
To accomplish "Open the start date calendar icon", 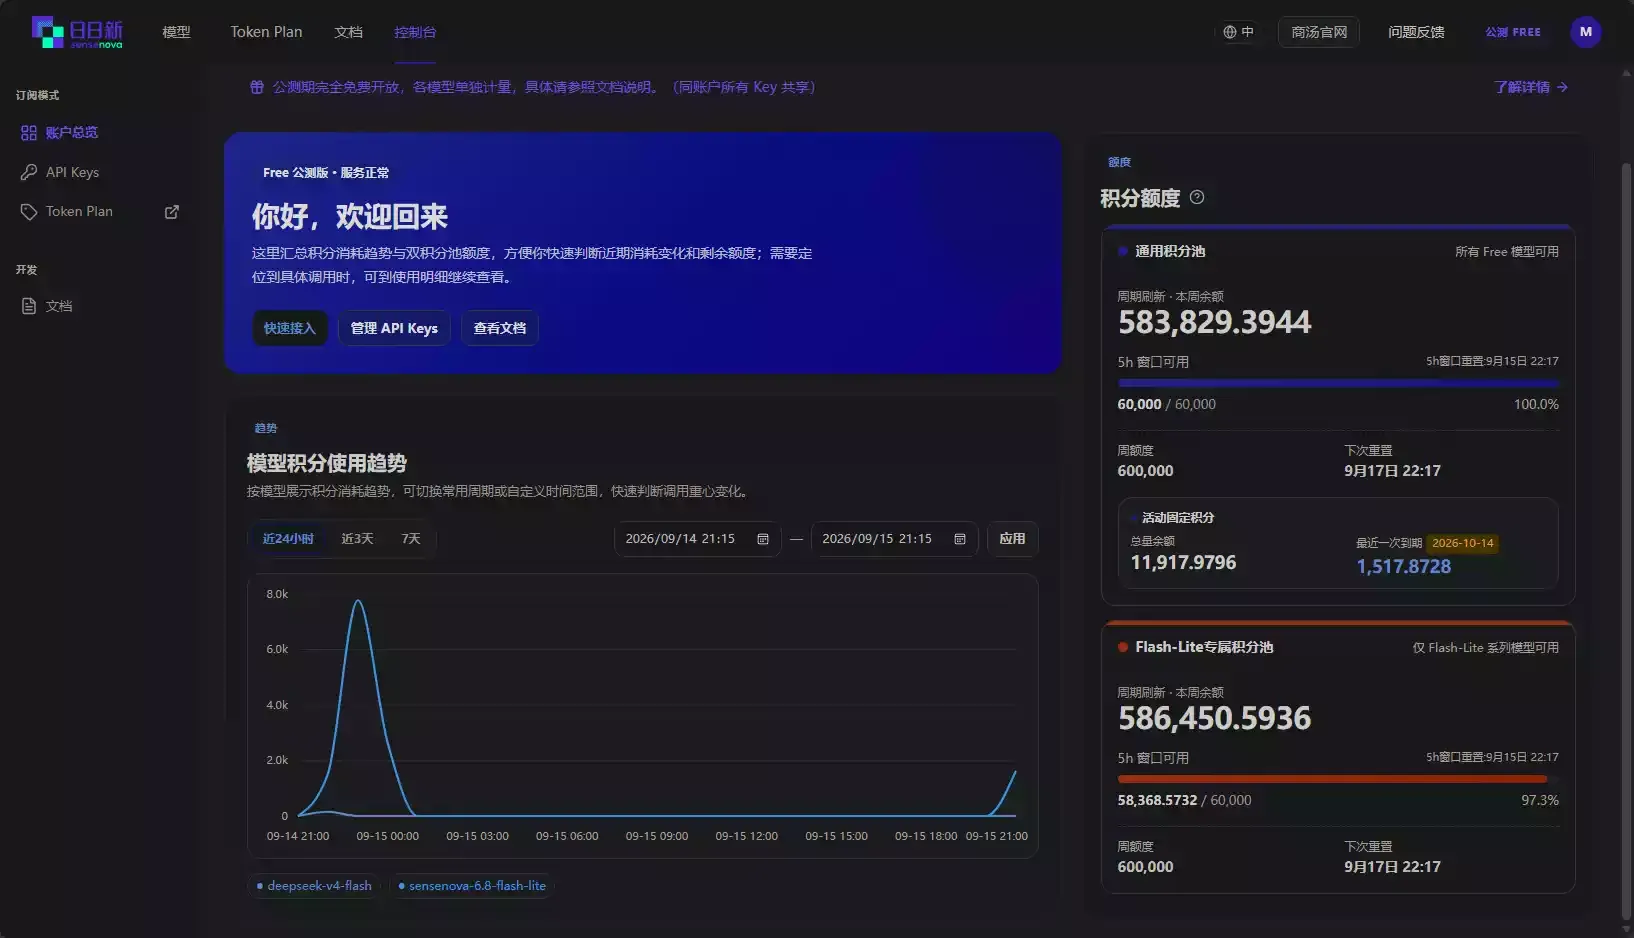I will pos(763,539).
